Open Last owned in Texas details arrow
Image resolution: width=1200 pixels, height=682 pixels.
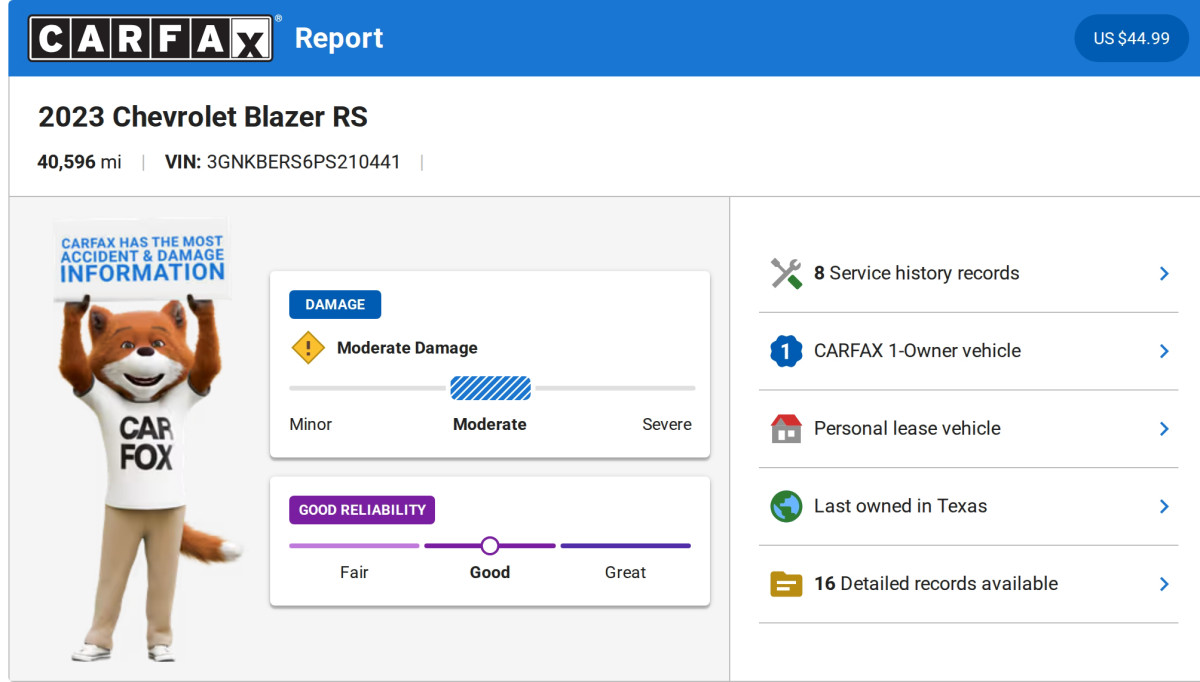1164,506
